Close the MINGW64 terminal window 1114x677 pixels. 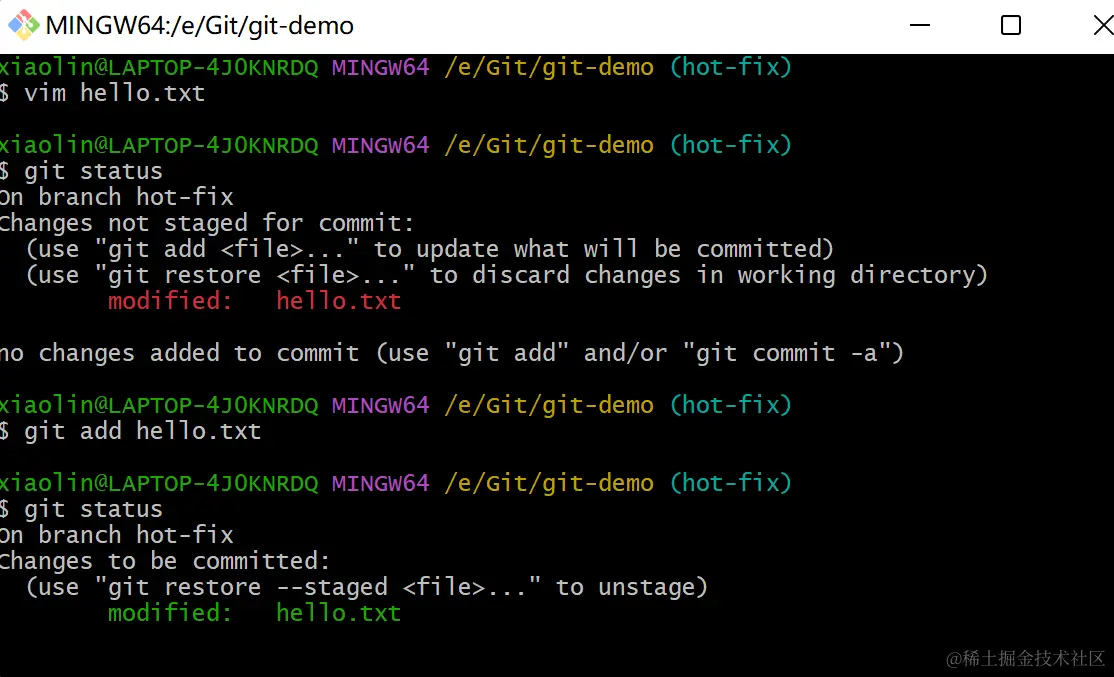click(x=1103, y=26)
